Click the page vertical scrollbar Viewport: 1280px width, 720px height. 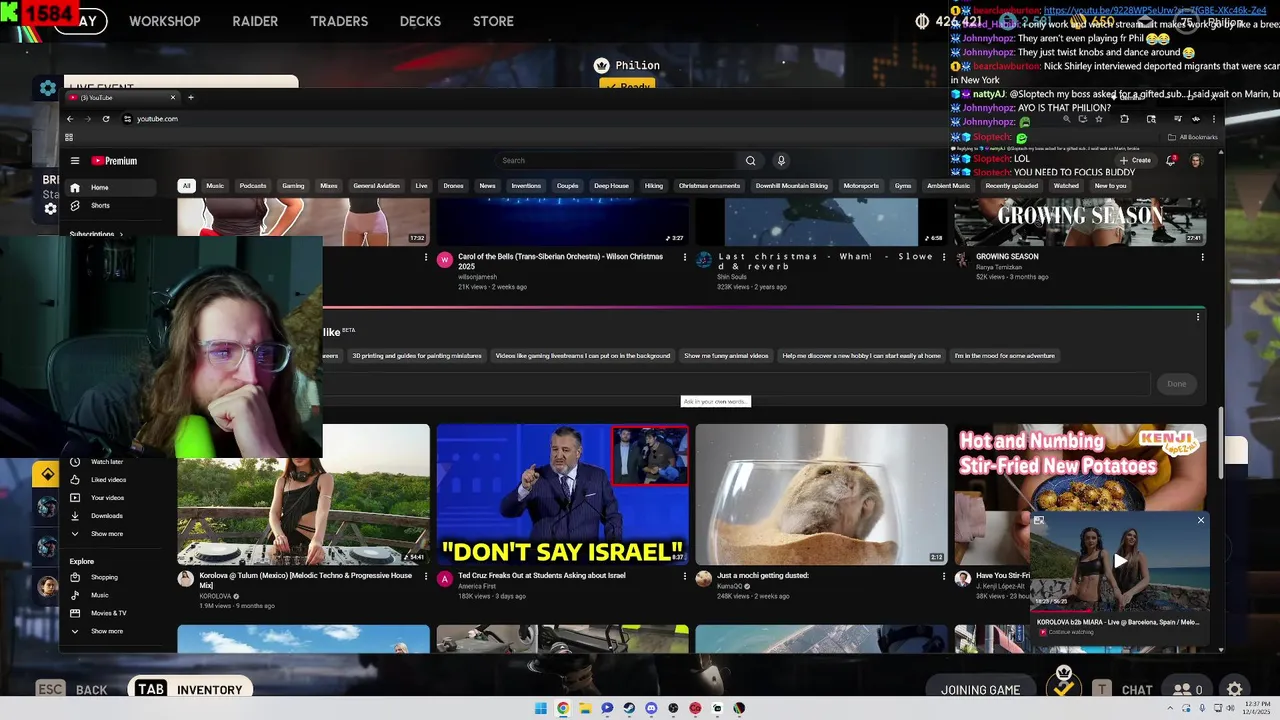pos(1221,444)
